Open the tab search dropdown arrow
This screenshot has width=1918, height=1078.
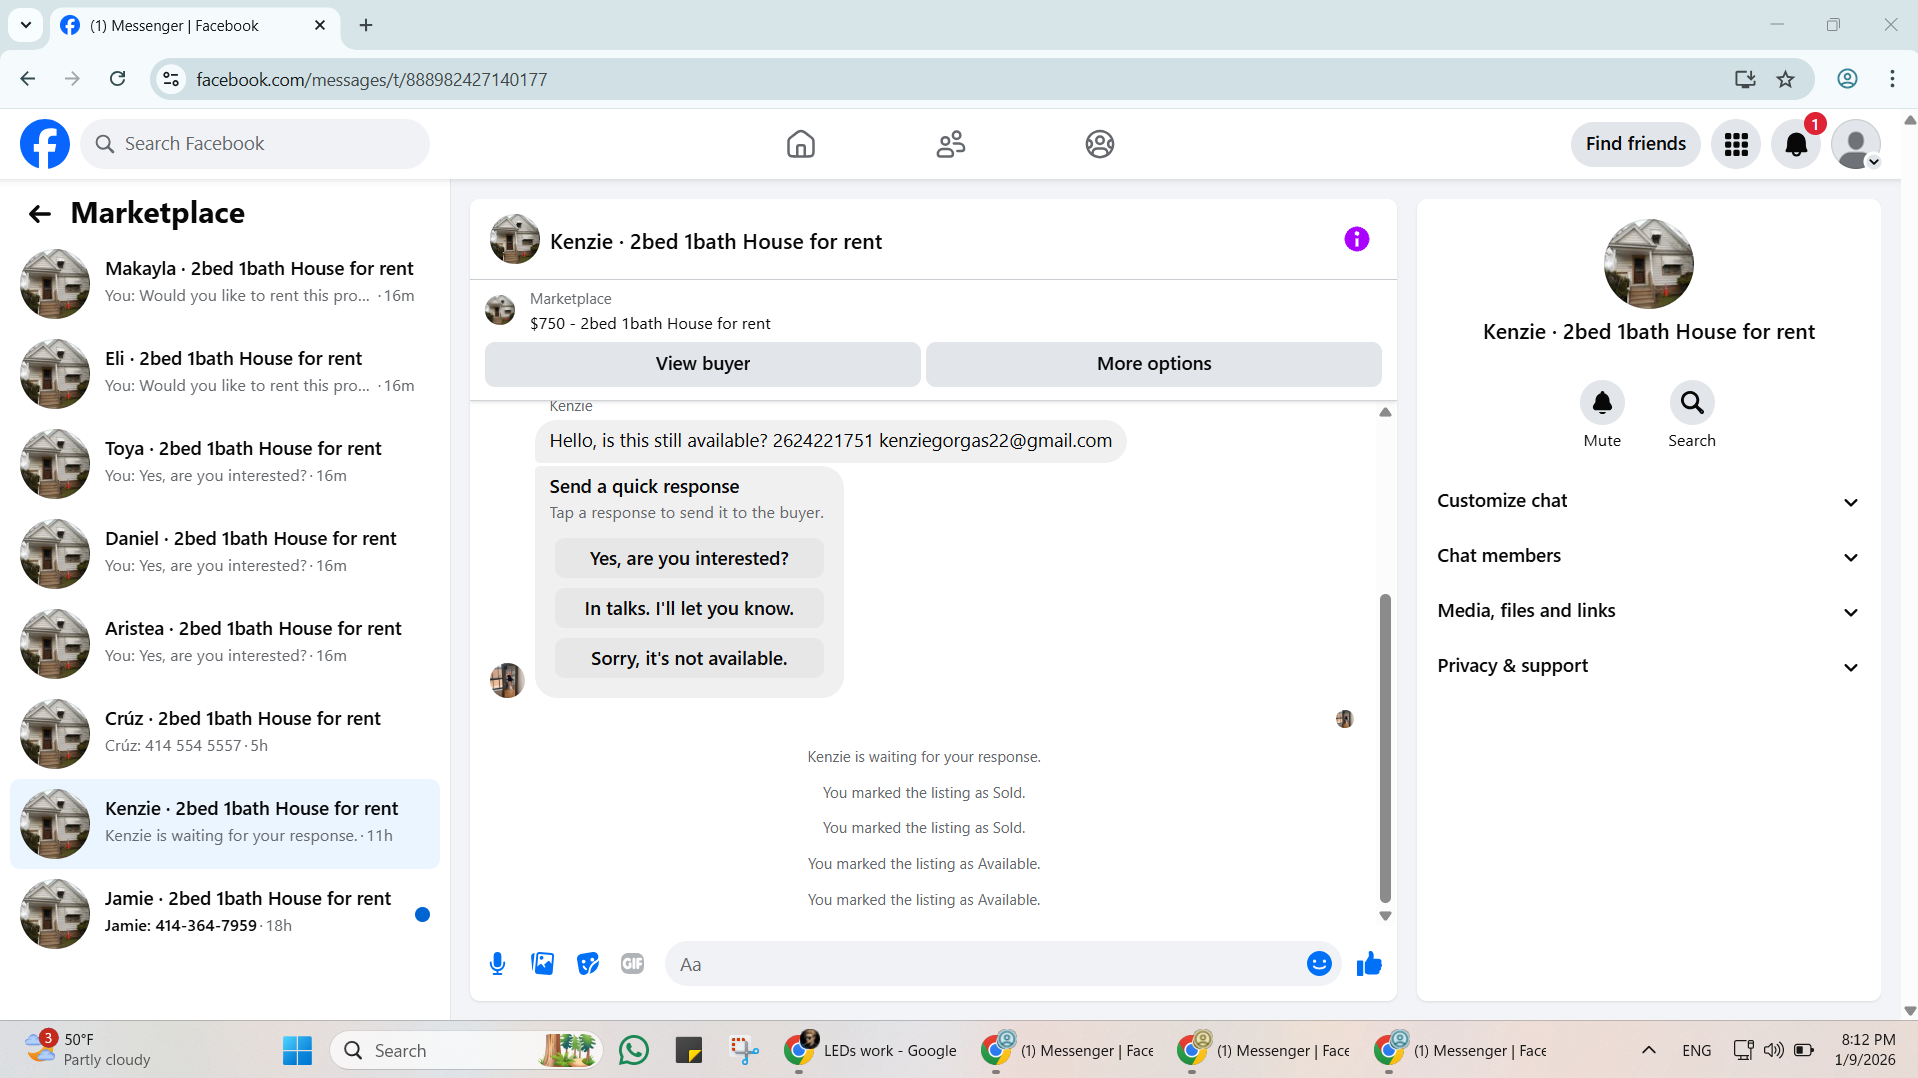tap(26, 25)
